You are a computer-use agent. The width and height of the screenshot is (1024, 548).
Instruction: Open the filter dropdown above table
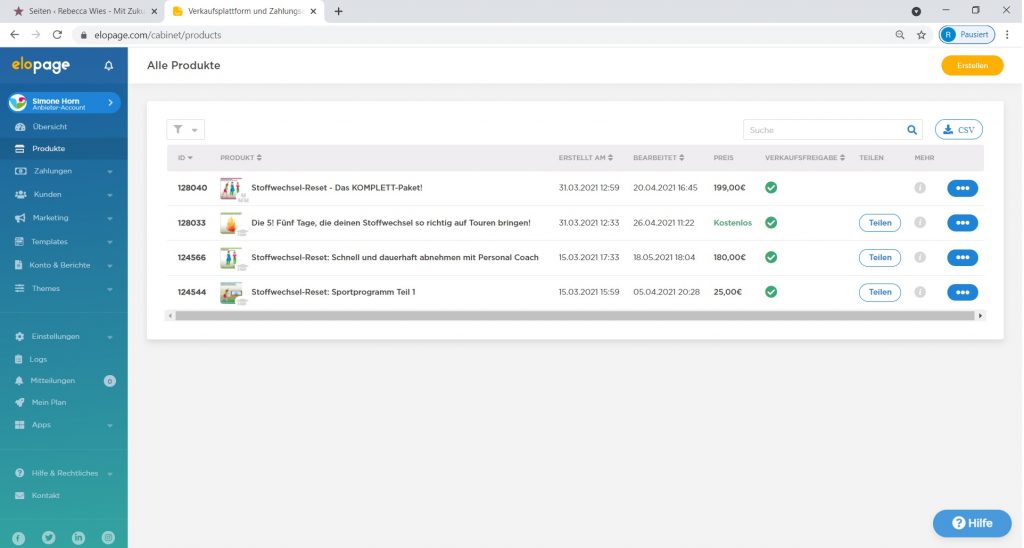[x=185, y=130]
